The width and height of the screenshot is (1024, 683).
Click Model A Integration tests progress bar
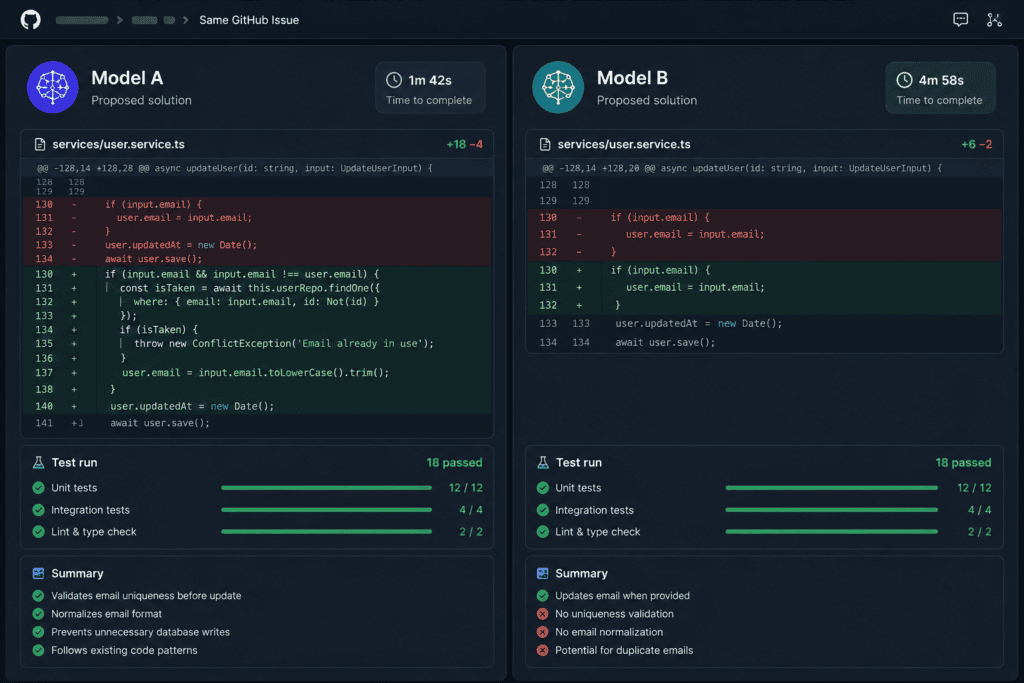tap(327, 510)
